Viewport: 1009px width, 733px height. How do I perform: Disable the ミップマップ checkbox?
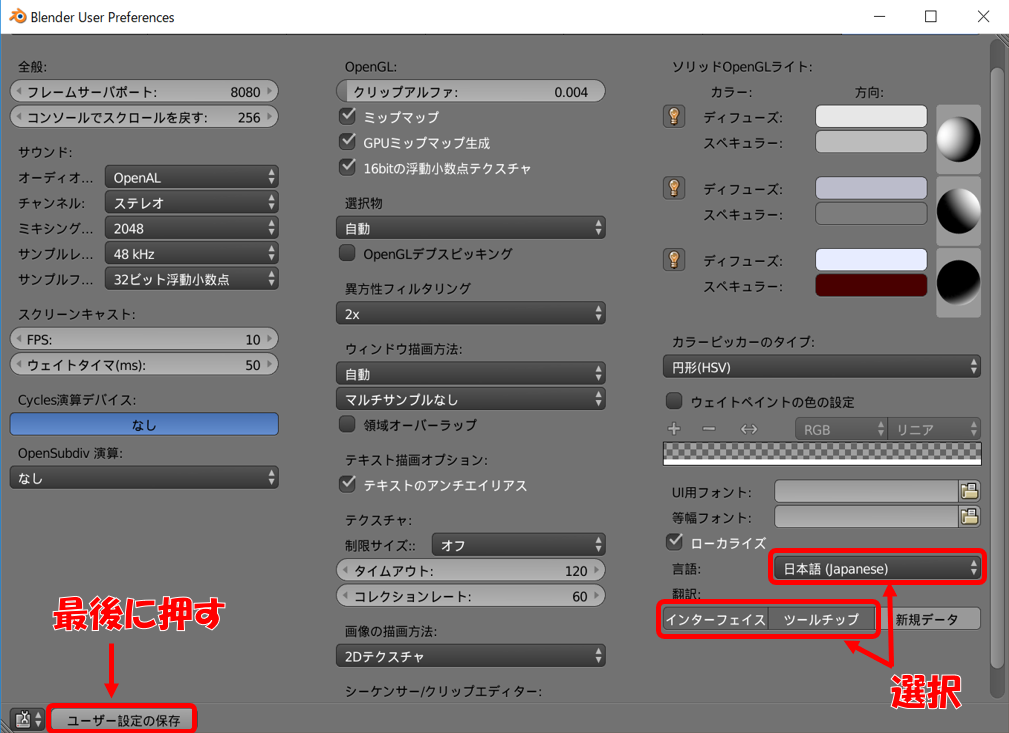348,117
